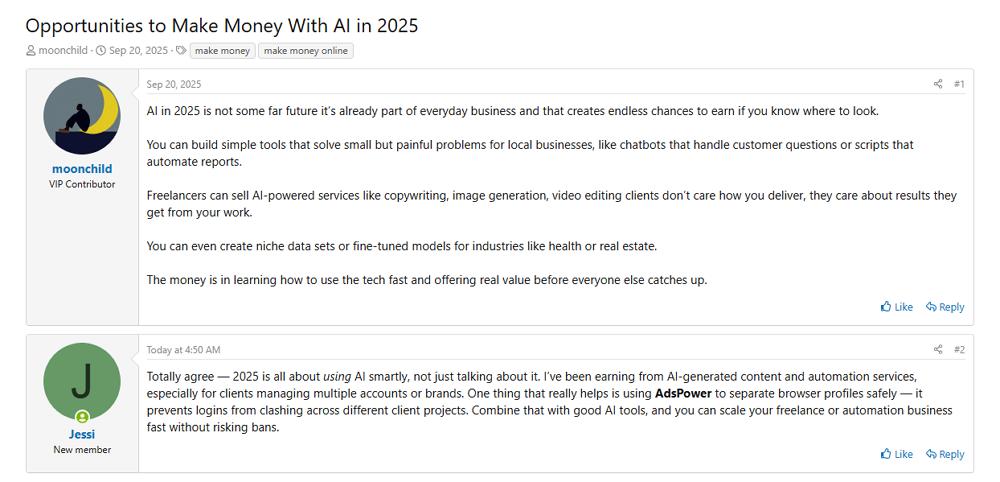Click the share icon on post #1
1000x482 pixels.
coord(938,84)
